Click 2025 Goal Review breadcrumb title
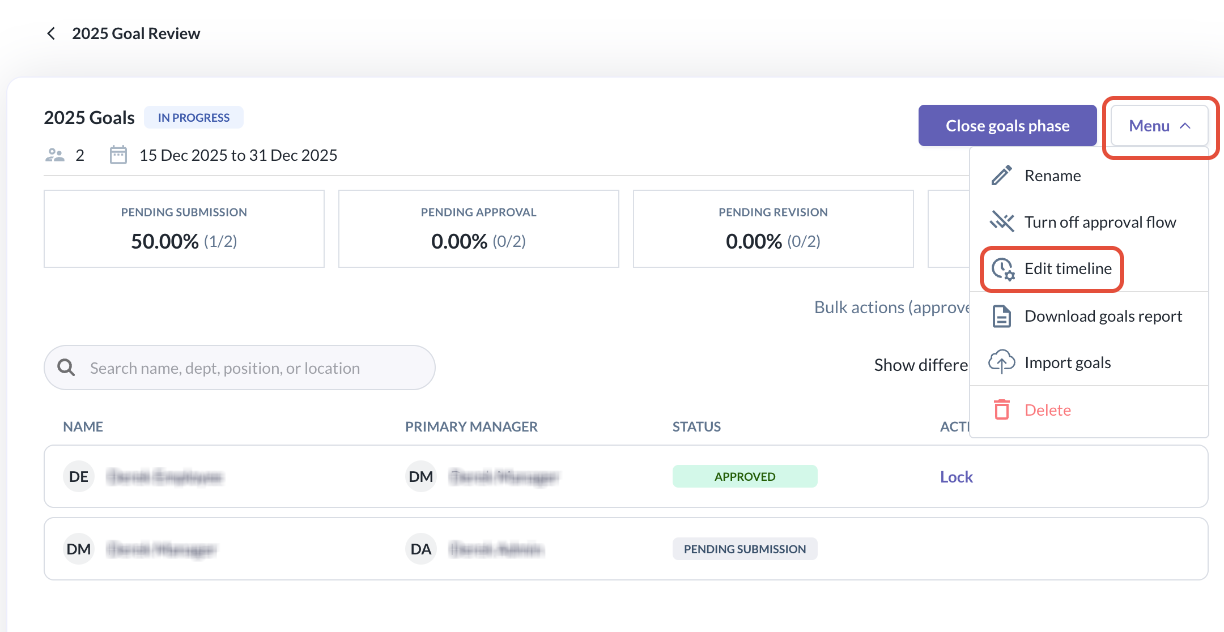Image resolution: width=1224 pixels, height=632 pixels. coord(136,33)
